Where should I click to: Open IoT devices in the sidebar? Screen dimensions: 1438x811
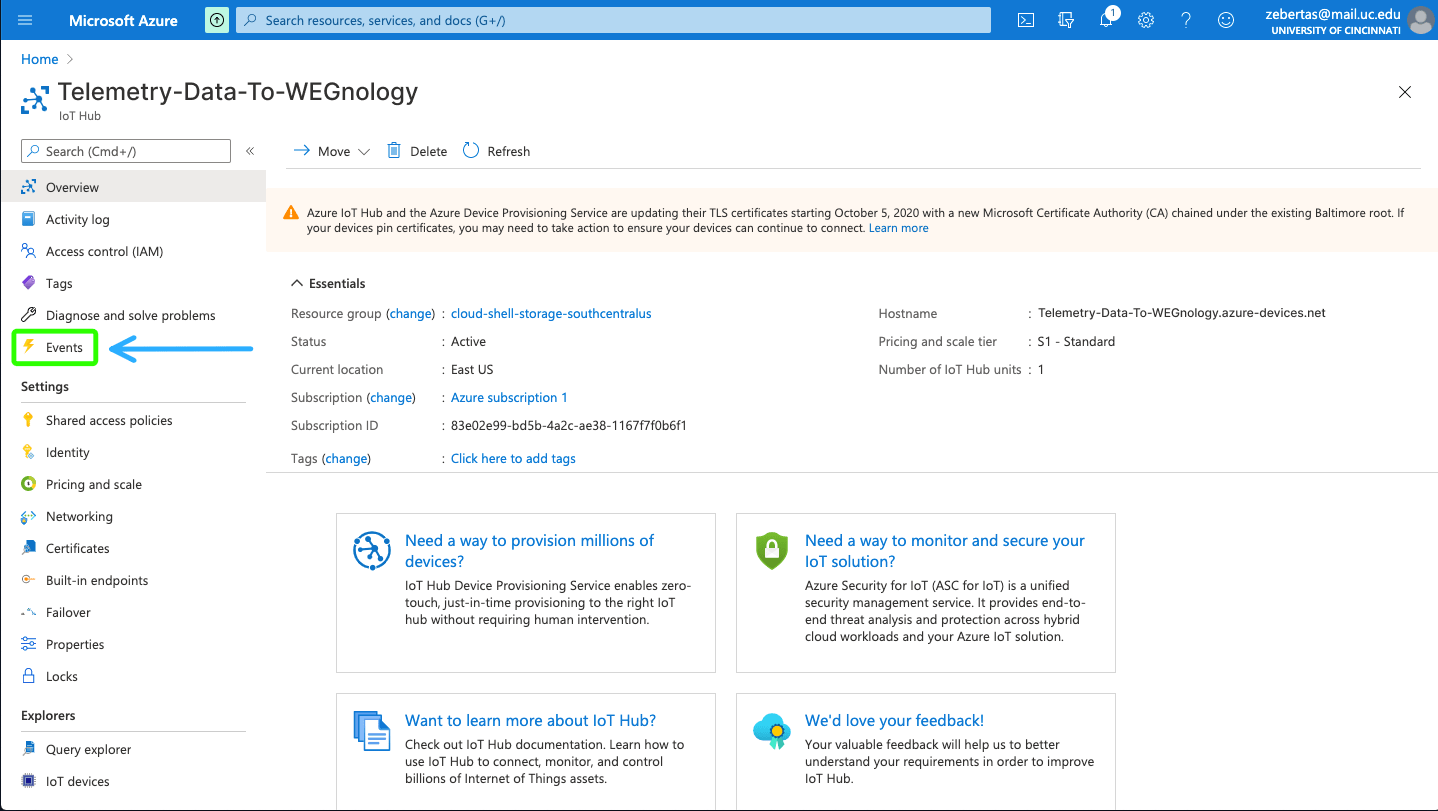tap(75, 781)
